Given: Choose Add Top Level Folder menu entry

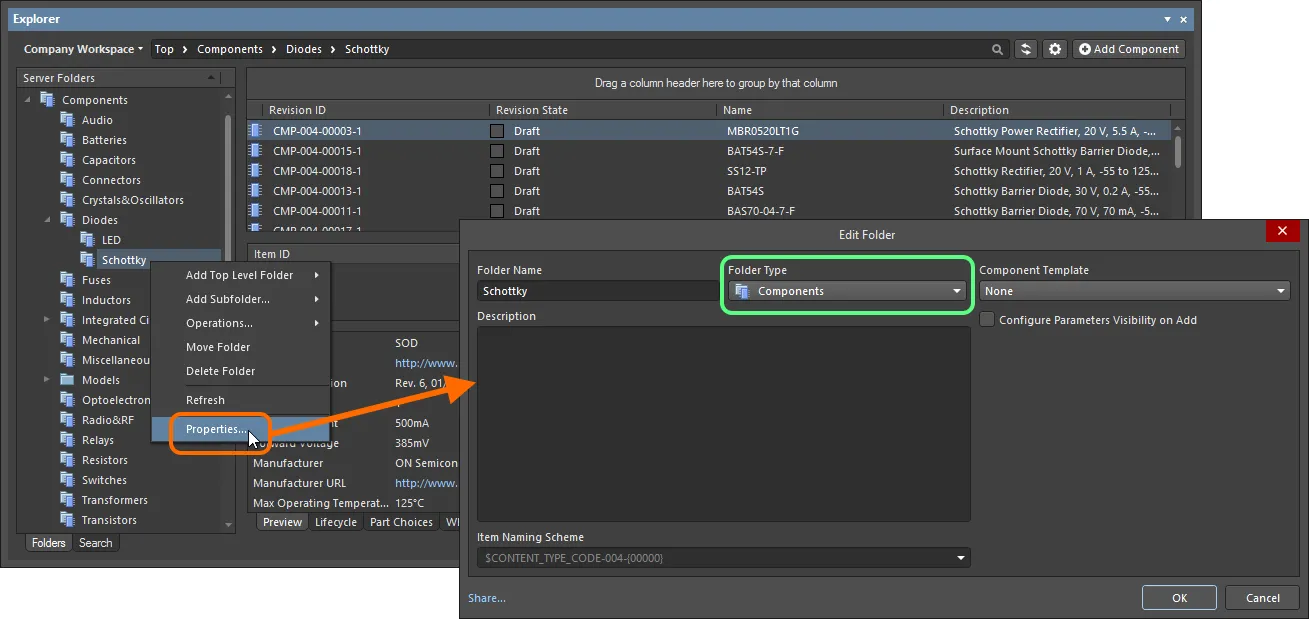Looking at the screenshot, I should tap(240, 275).
